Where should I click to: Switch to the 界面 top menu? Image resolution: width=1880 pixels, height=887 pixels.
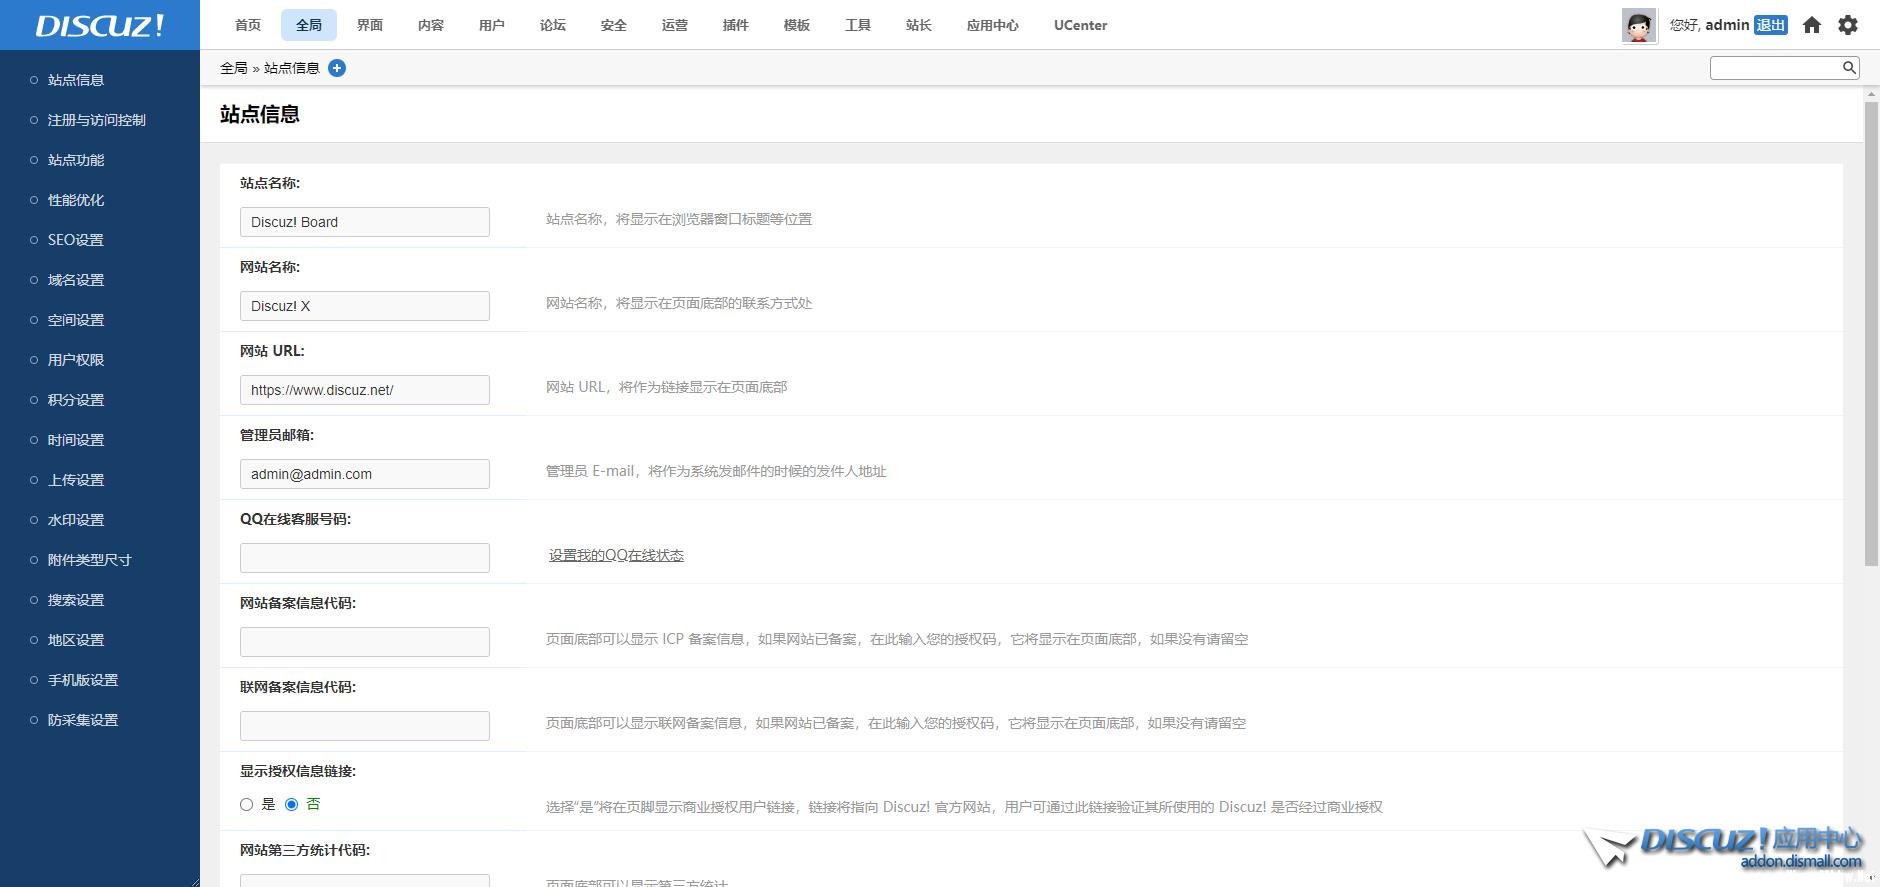click(370, 25)
